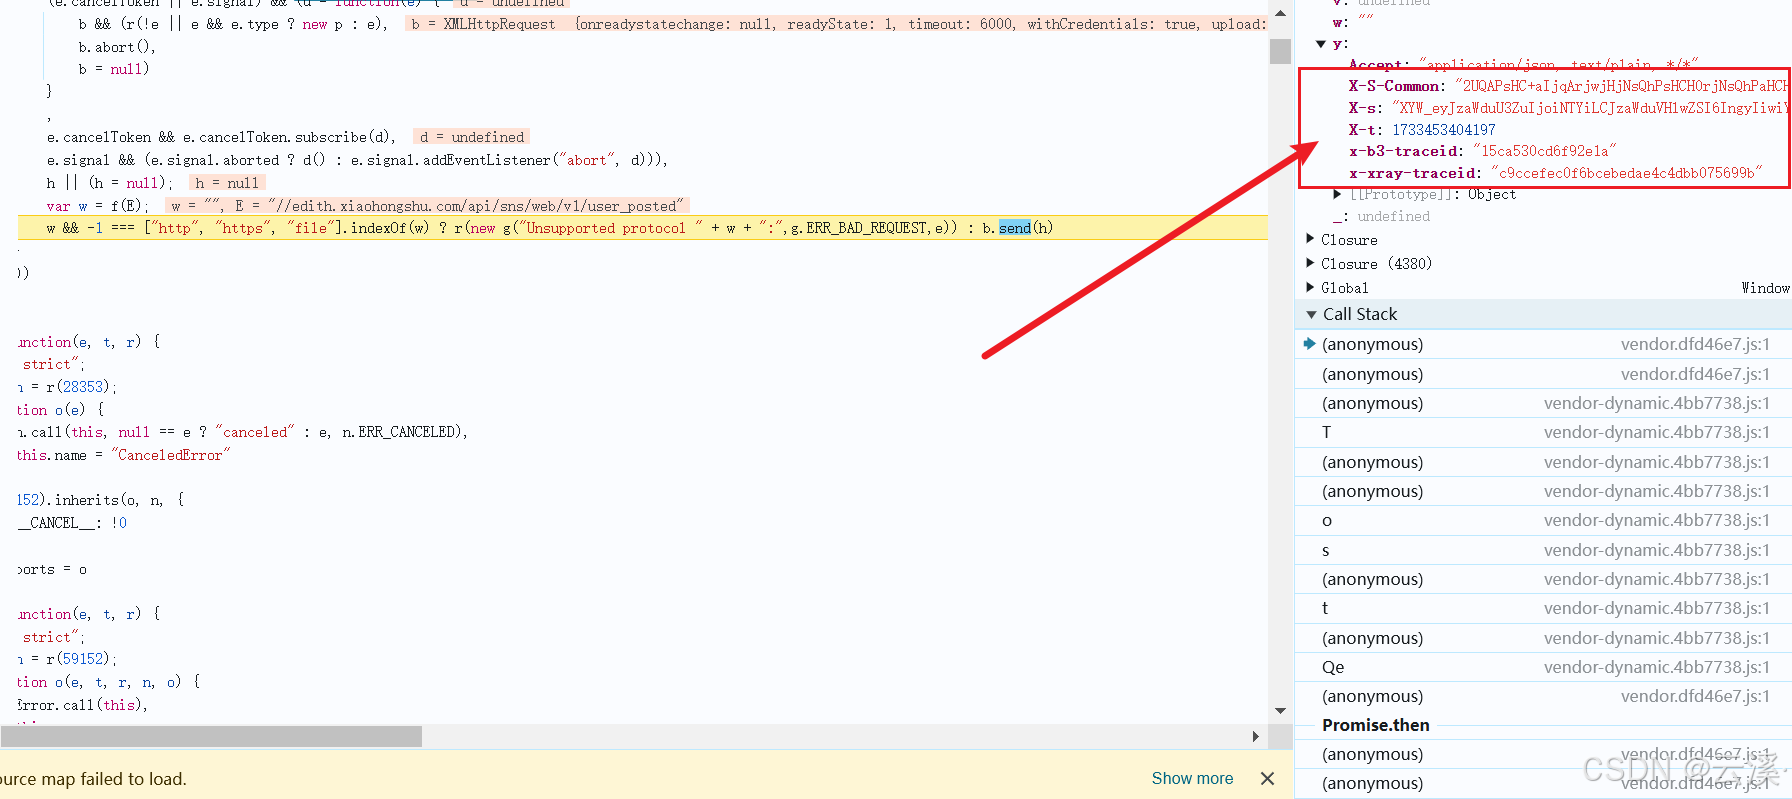
Task: Click the horizontal scrollbar thumb in code pane
Action: tap(211, 736)
